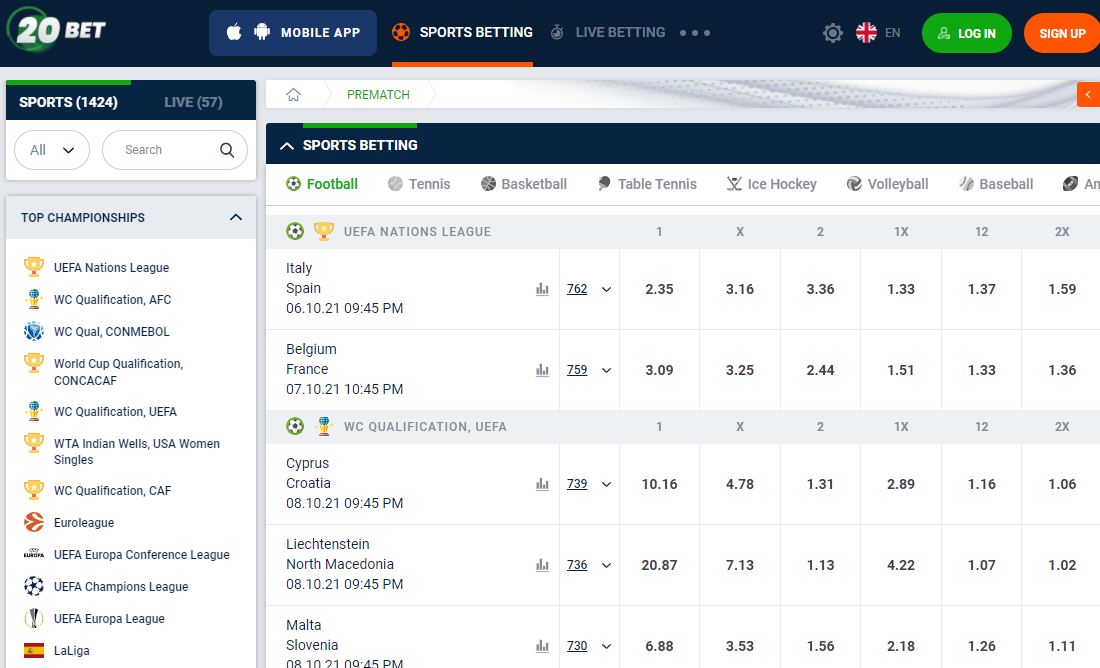Open statistics icon for Italy vs Spain
Image resolution: width=1100 pixels, height=668 pixels.
[x=542, y=289]
